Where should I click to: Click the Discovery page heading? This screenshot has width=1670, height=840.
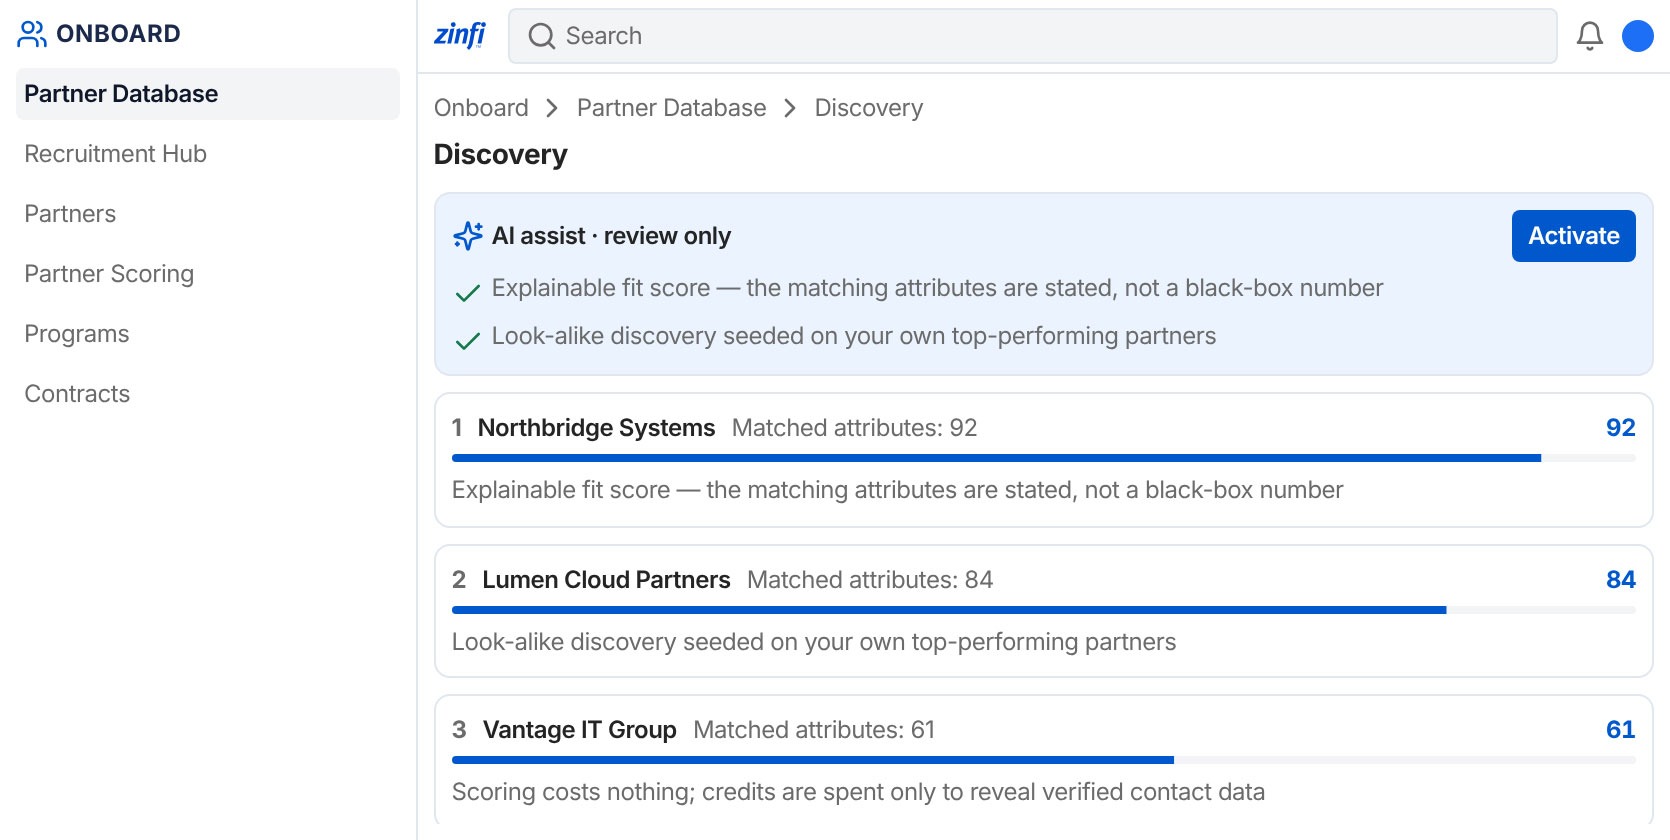(501, 154)
